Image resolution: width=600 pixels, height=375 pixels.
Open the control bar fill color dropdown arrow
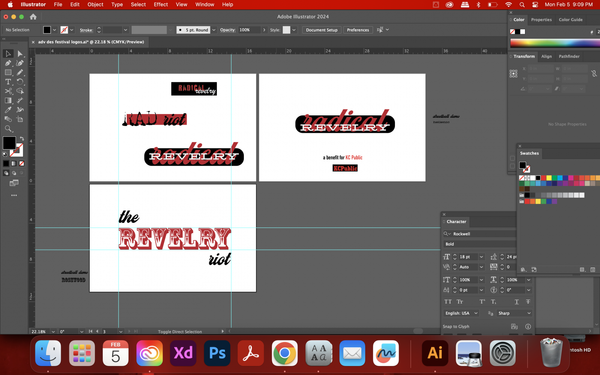[x=54, y=30]
